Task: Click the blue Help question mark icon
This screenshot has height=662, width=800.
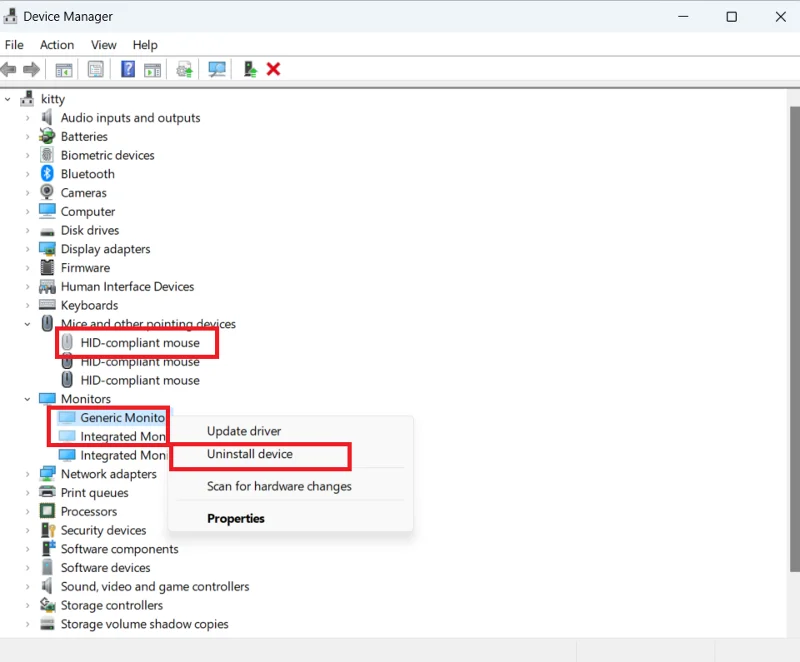Action: tap(128, 69)
